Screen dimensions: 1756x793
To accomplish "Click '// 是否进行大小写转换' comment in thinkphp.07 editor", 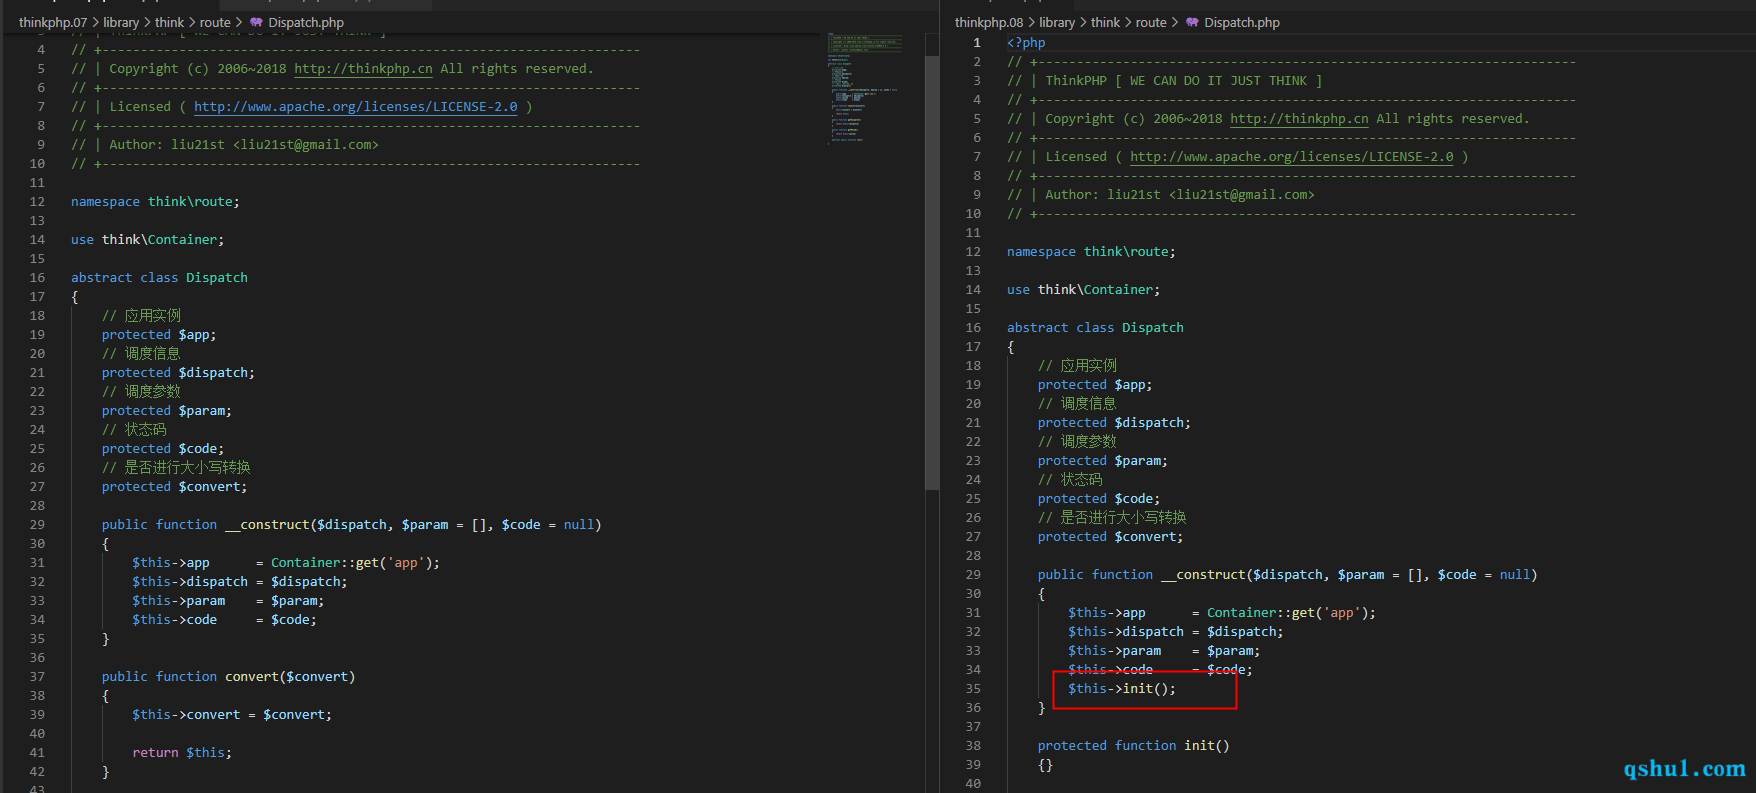I will [x=176, y=468].
